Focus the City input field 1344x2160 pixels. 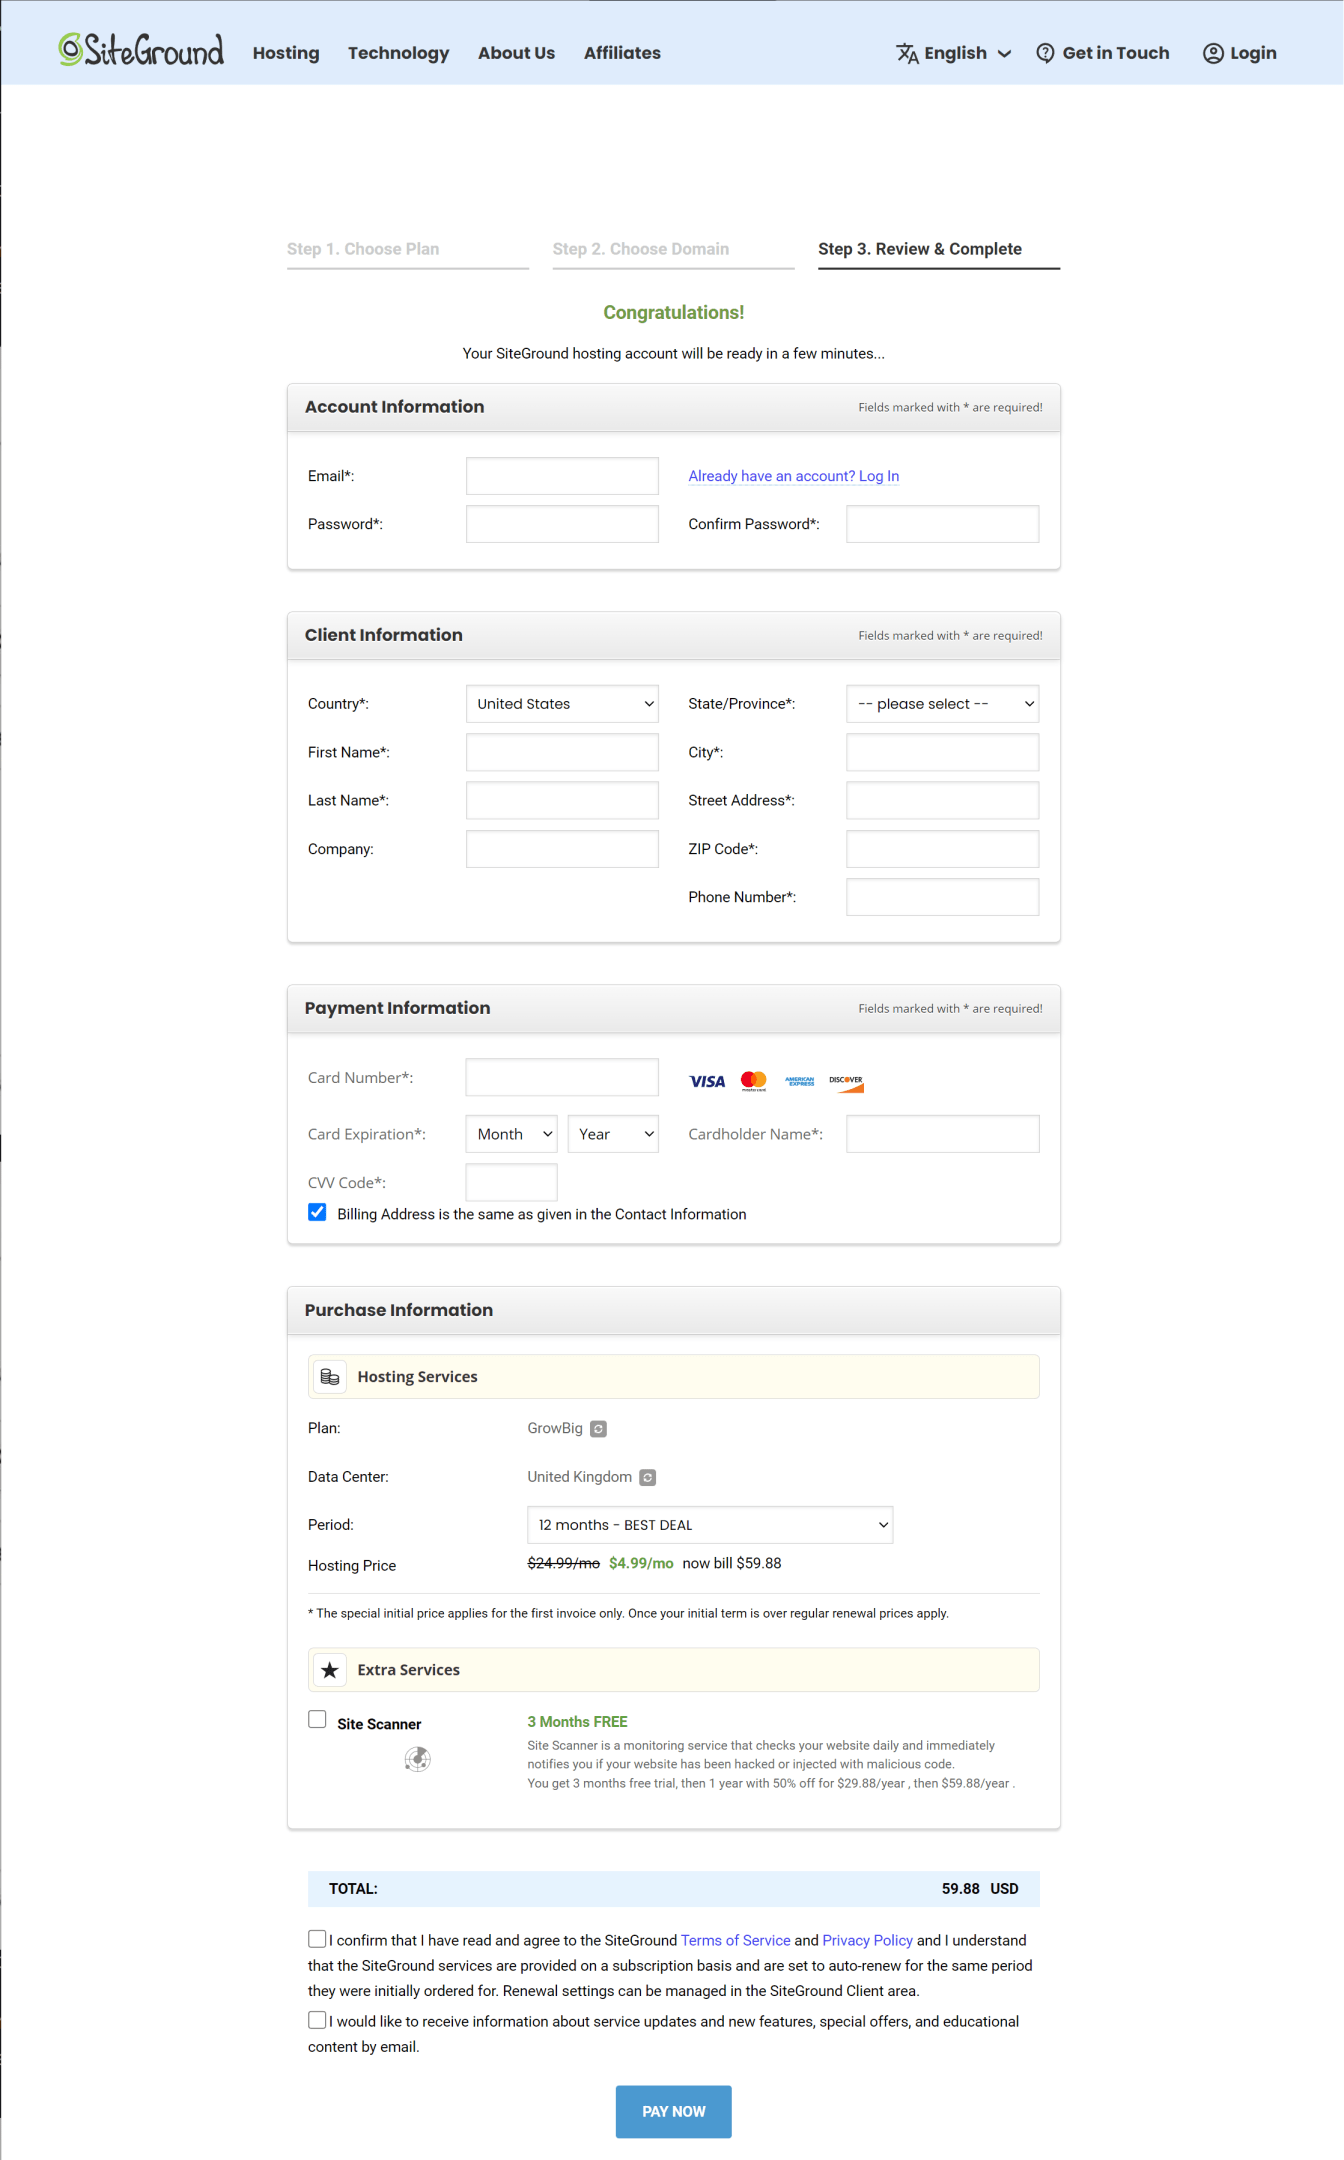(x=942, y=752)
